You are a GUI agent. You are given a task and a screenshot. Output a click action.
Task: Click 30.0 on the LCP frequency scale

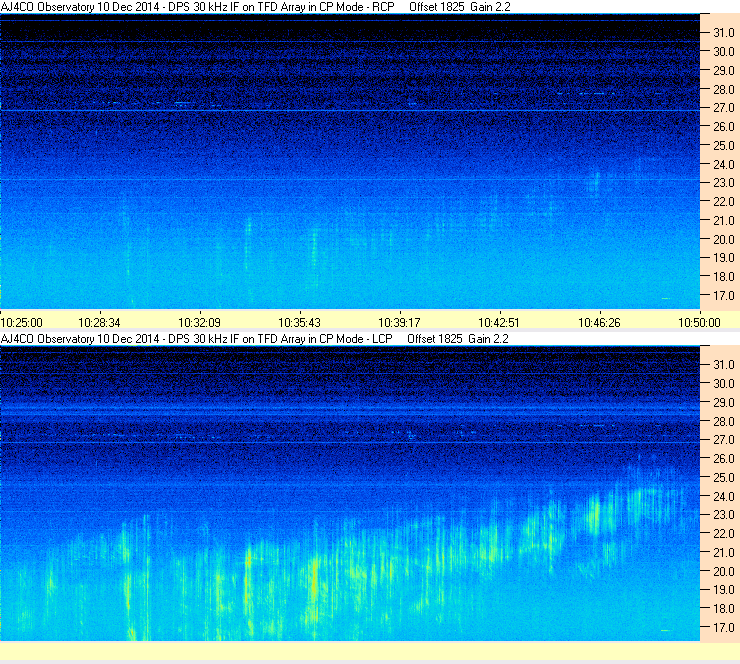coord(723,384)
